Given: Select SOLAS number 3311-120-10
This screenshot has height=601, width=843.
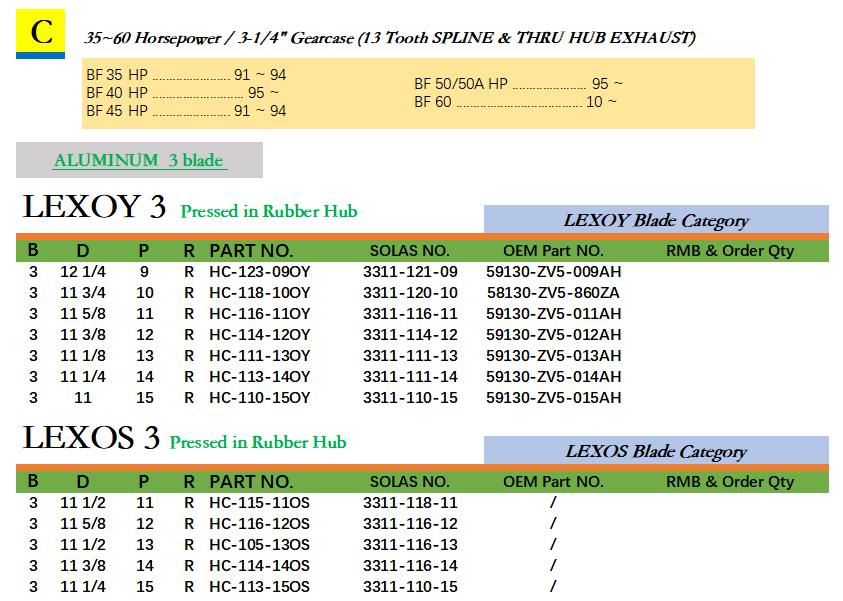Looking at the screenshot, I should [x=410, y=292].
